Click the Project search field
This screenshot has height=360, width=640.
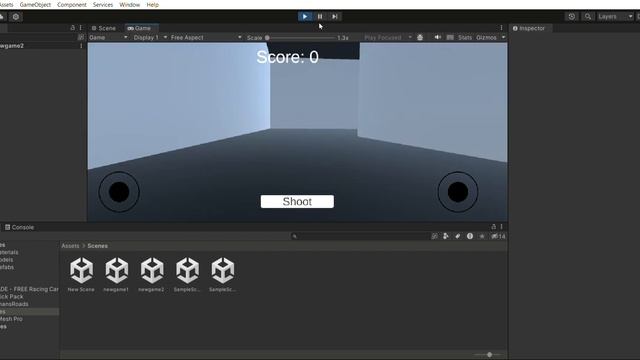pyautogui.click(x=359, y=236)
